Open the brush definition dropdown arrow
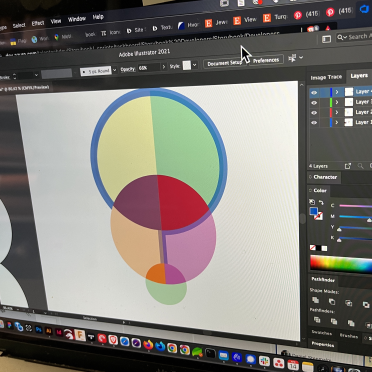 click(115, 70)
